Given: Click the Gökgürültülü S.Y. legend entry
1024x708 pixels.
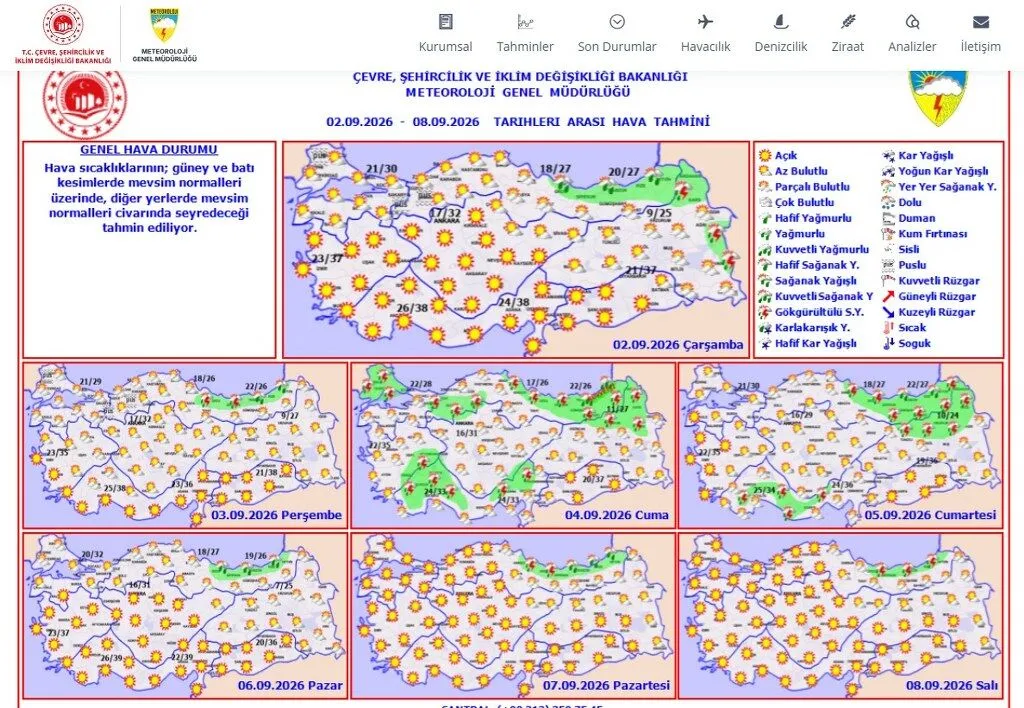Looking at the screenshot, I should 810,312.
